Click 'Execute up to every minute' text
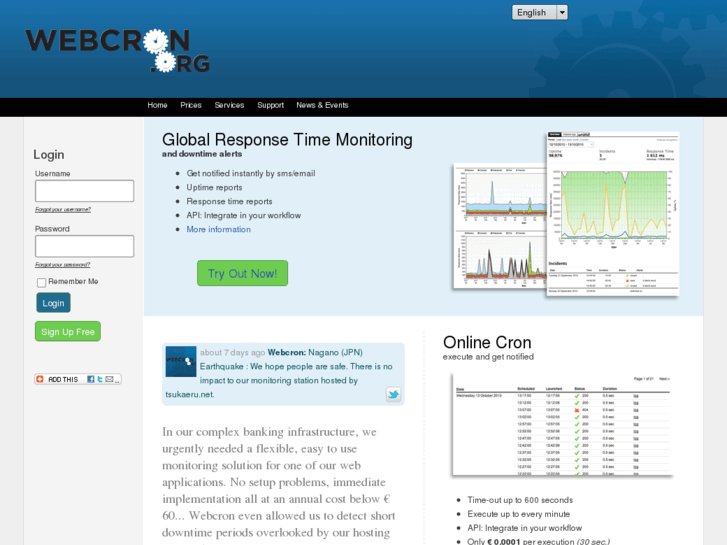Image resolution: width=727 pixels, height=545 pixels. pos(518,514)
